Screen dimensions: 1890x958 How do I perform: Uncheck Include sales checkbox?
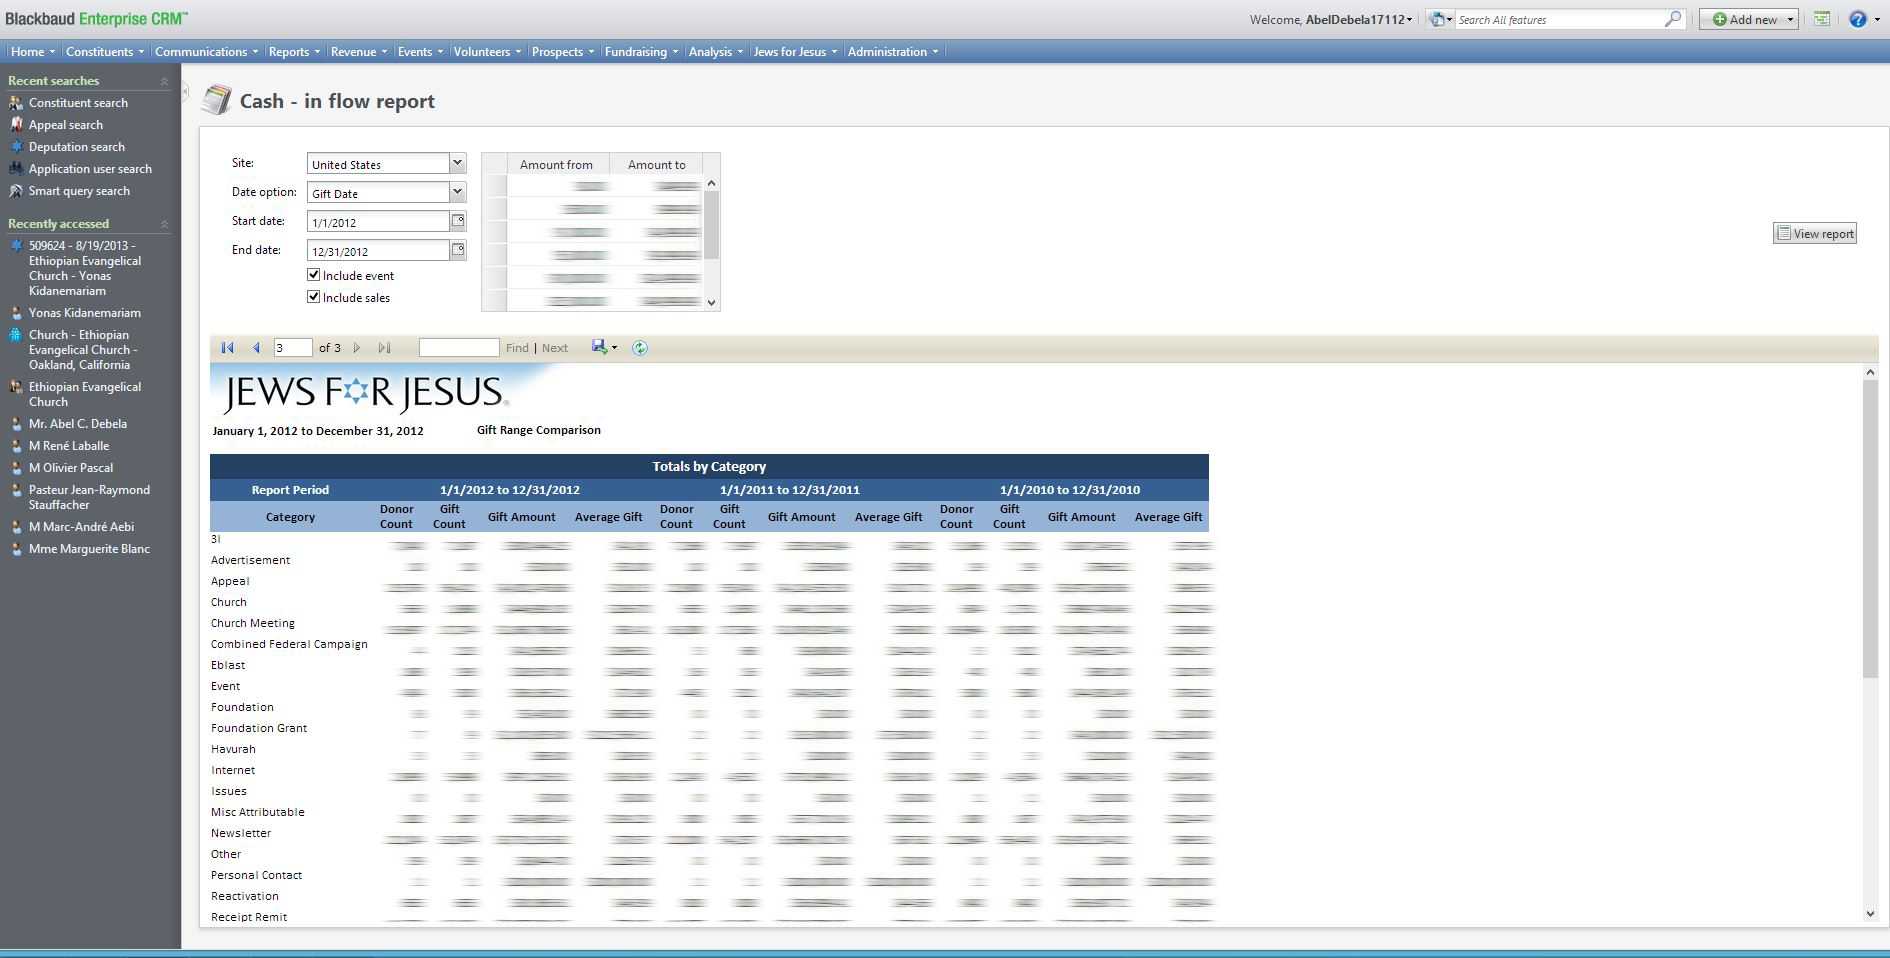pyautogui.click(x=314, y=297)
